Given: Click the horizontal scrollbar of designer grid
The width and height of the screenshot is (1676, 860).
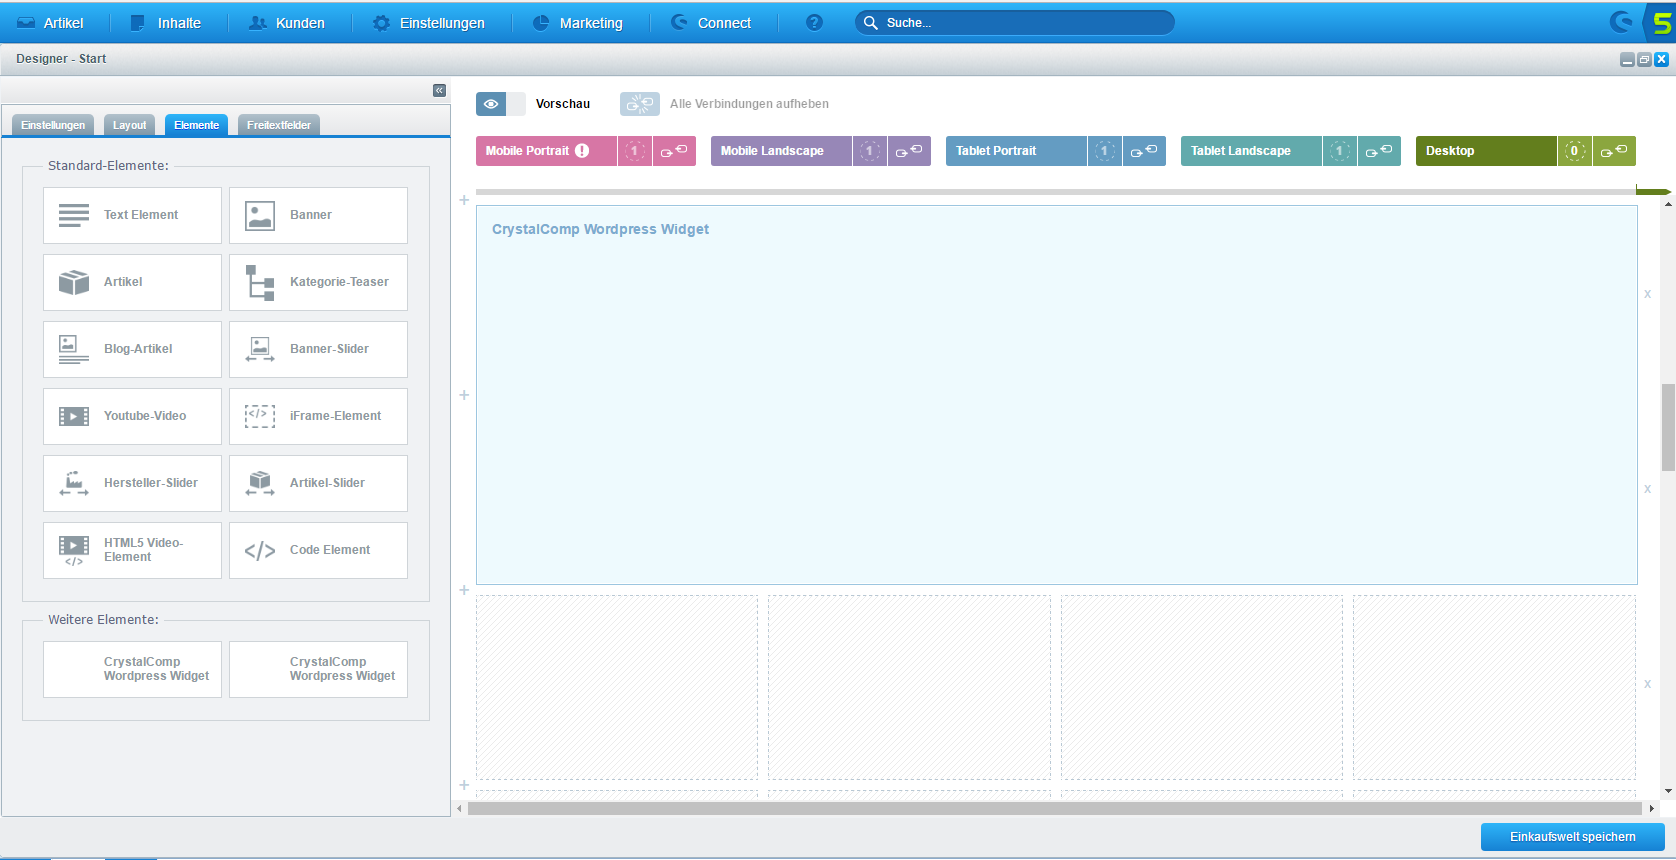Looking at the screenshot, I should [x=1054, y=808].
